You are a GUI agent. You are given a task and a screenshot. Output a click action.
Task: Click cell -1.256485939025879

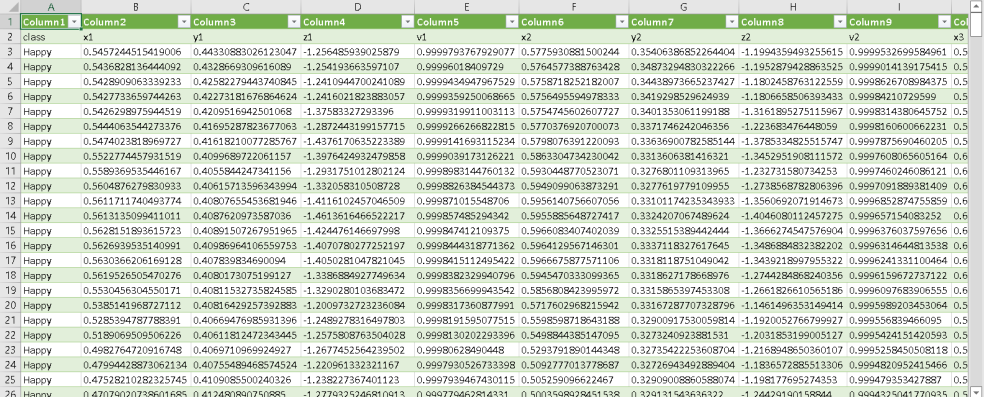click(x=358, y=51)
